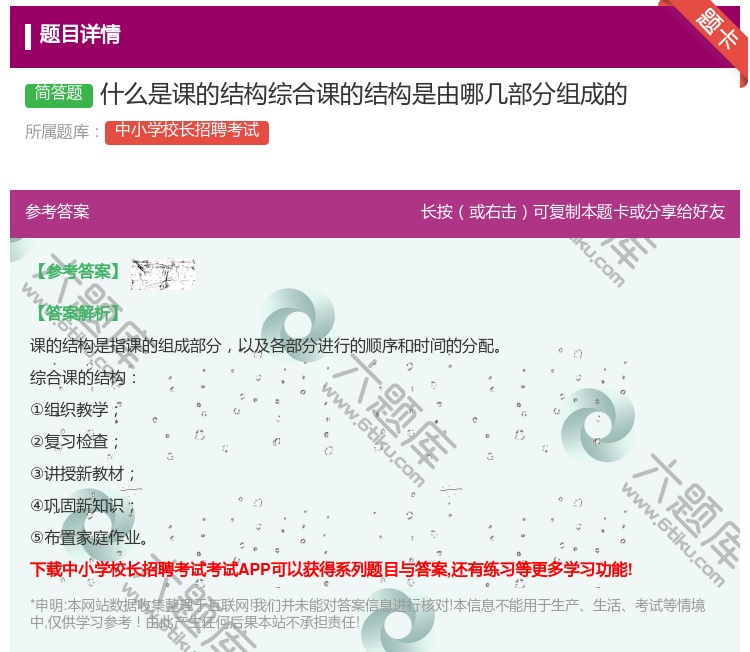Select the question title 什么是课的结构综合课的结构
750x652 pixels.
coord(363,94)
